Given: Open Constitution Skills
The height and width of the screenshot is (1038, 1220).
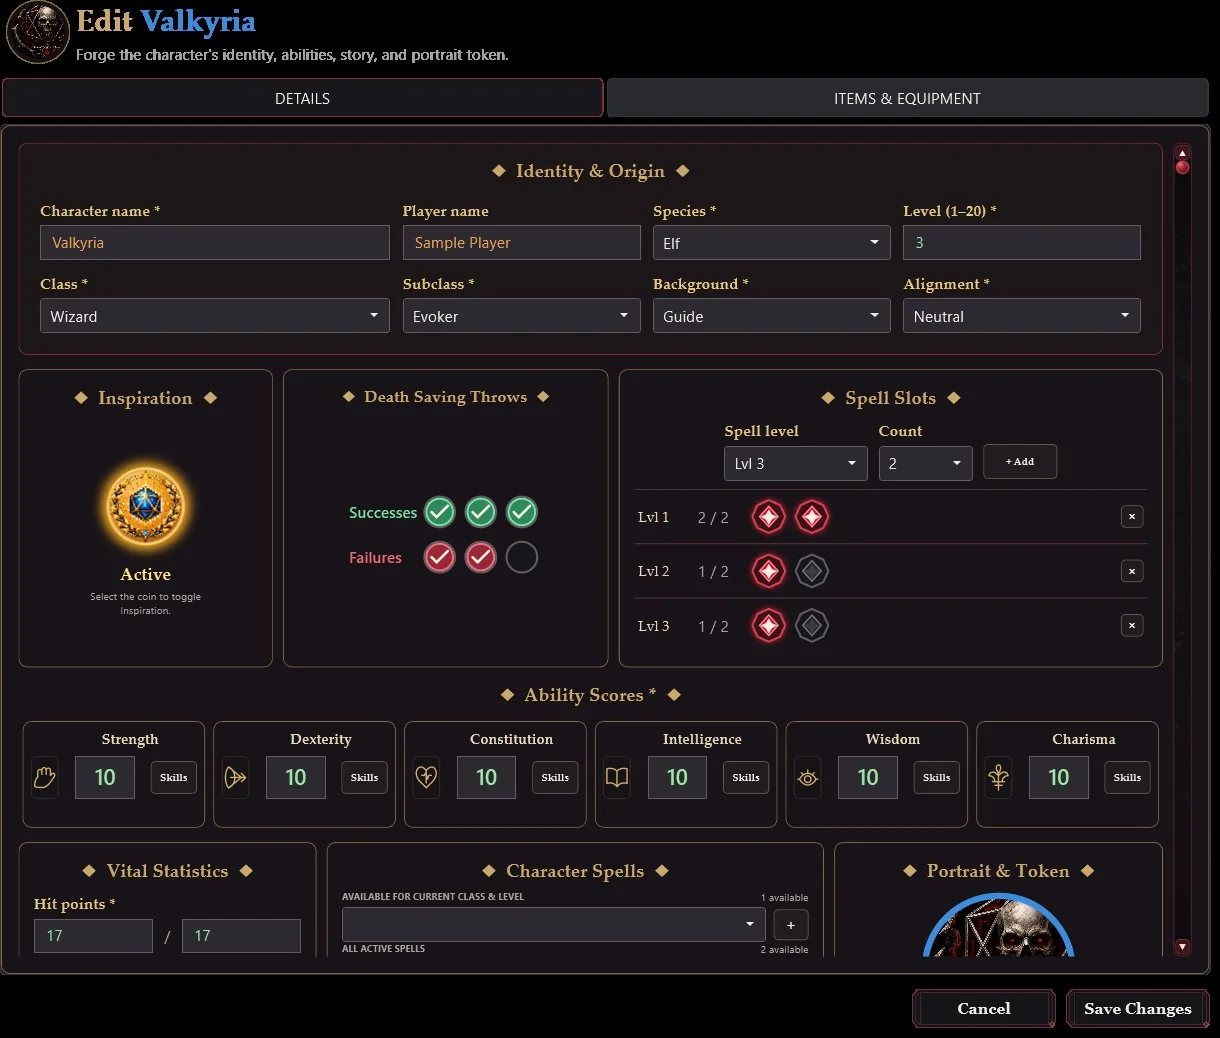Looking at the screenshot, I should pos(555,777).
